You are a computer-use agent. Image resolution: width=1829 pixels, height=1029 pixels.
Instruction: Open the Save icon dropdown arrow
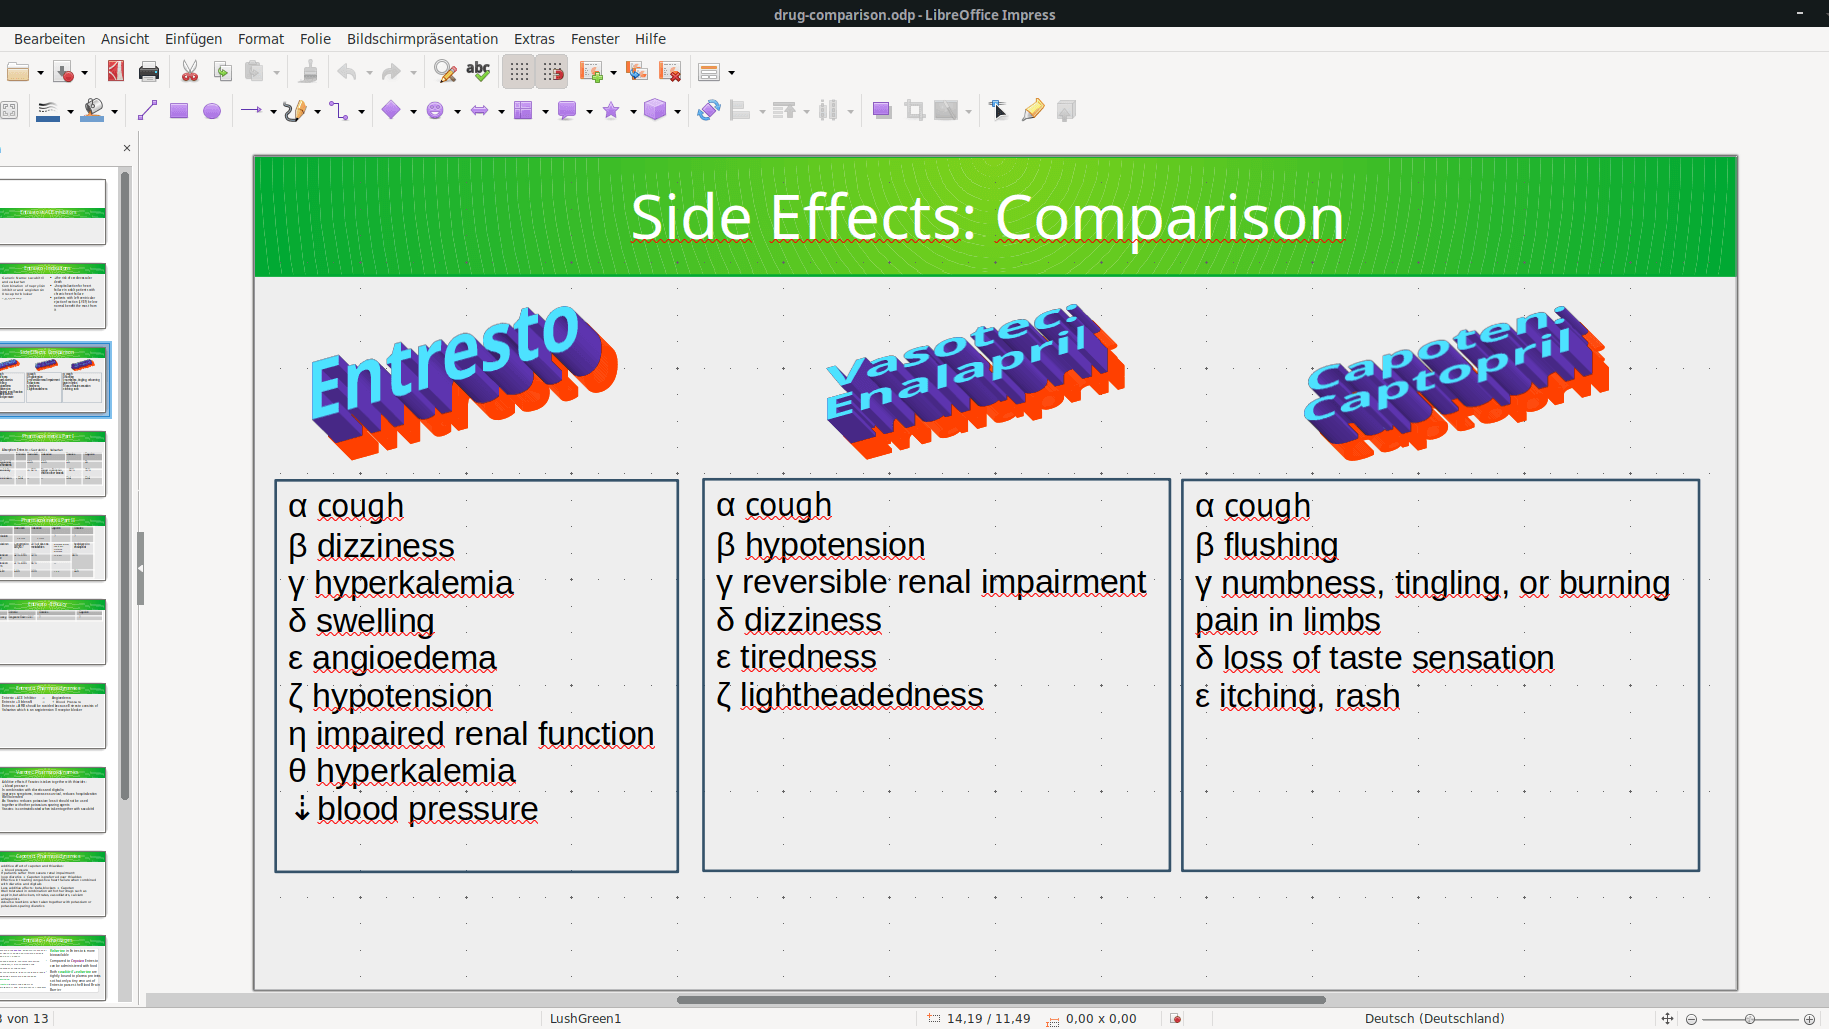tap(84, 73)
